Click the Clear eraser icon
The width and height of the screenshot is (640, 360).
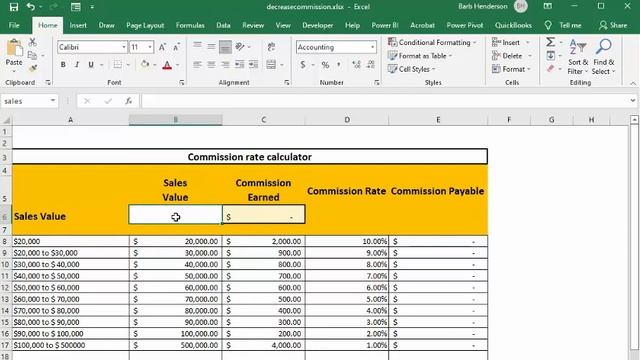pos(551,69)
